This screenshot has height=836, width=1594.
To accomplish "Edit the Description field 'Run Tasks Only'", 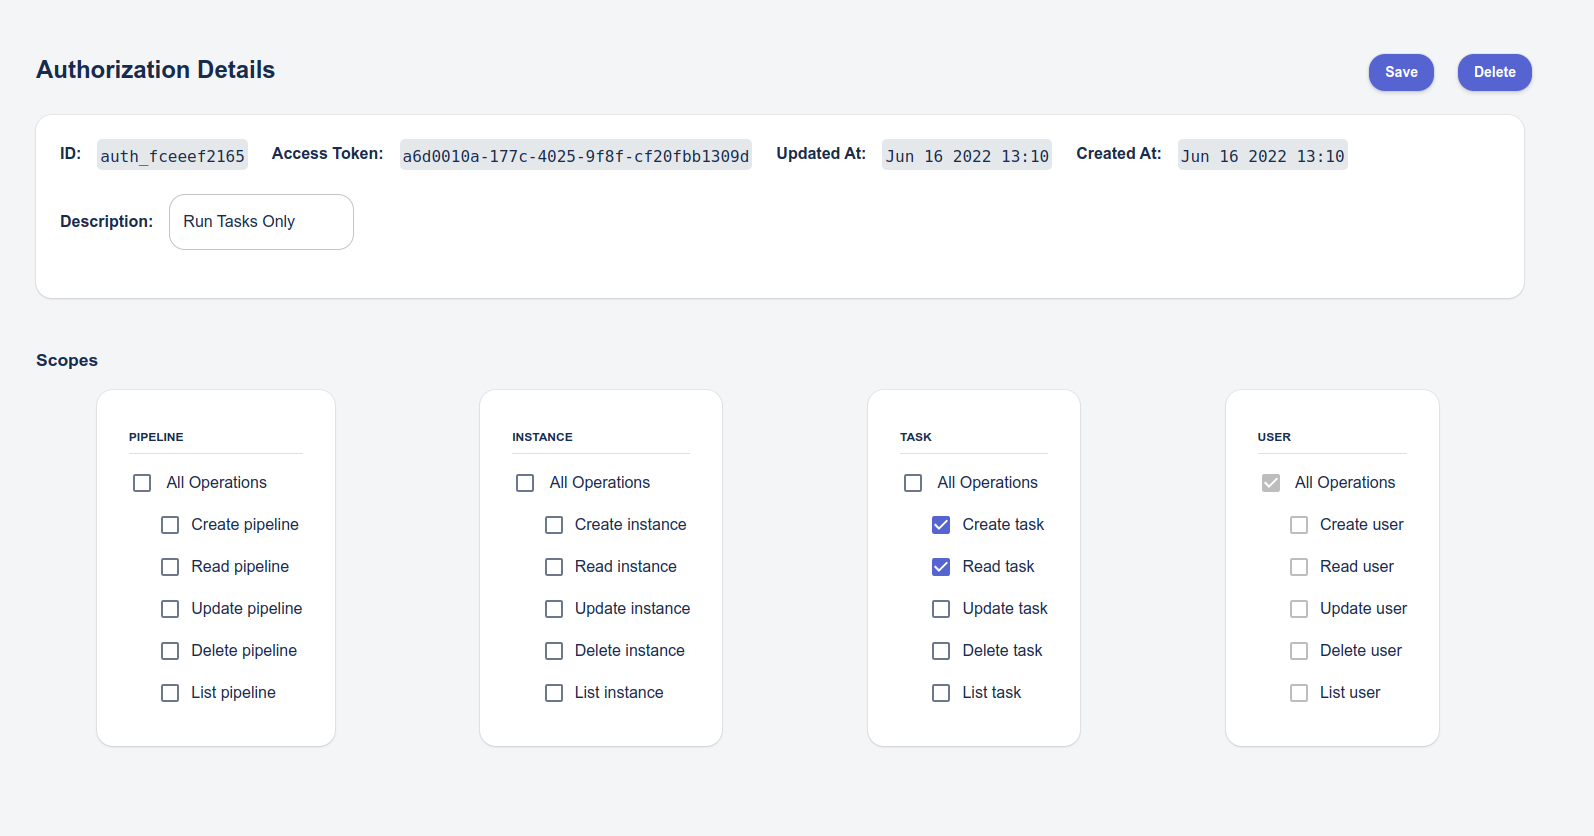I will click(261, 222).
